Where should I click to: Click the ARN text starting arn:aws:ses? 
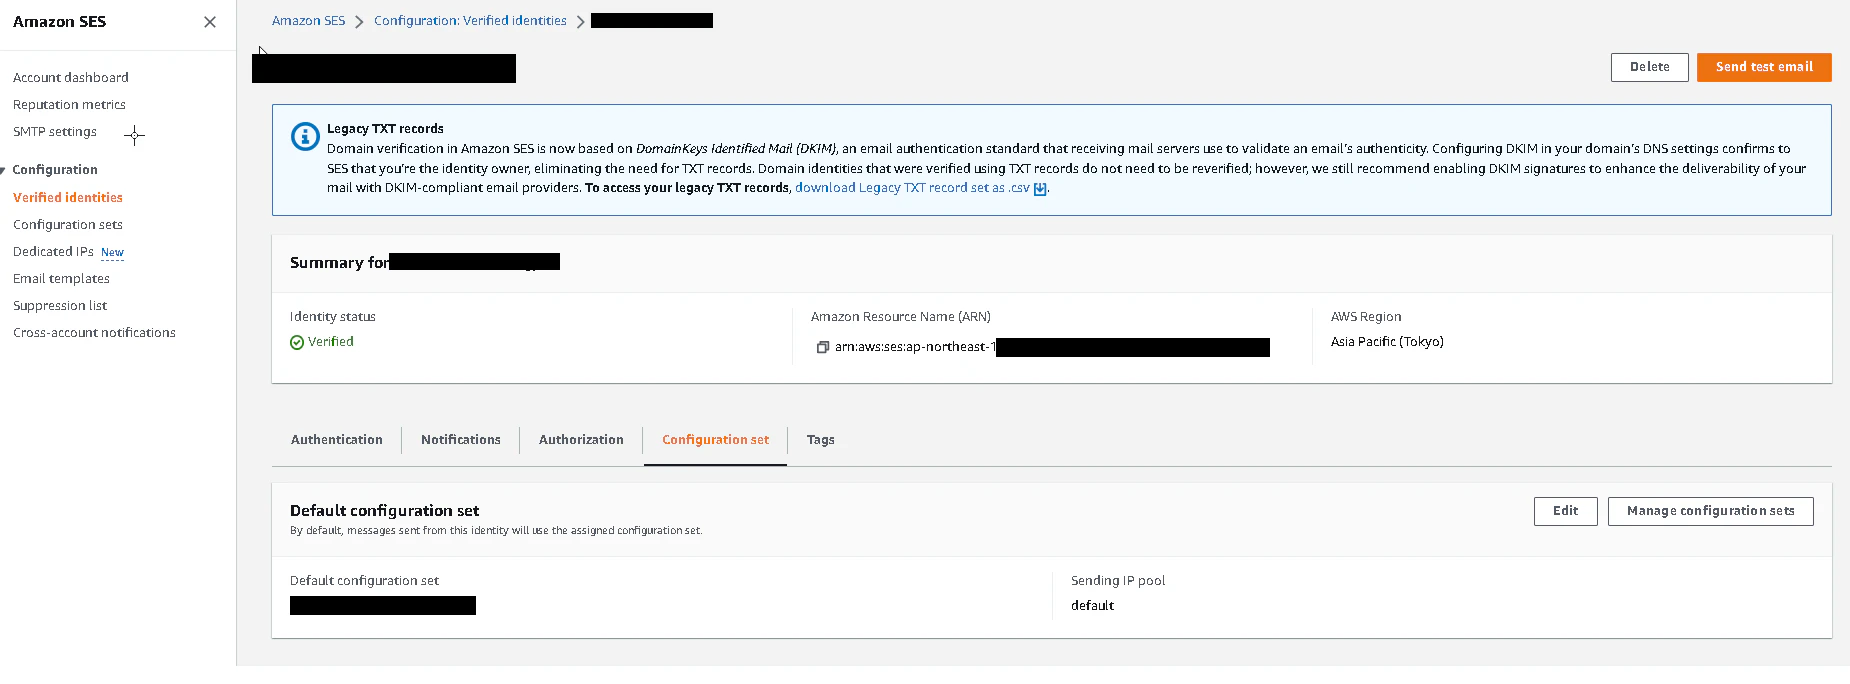(915, 347)
